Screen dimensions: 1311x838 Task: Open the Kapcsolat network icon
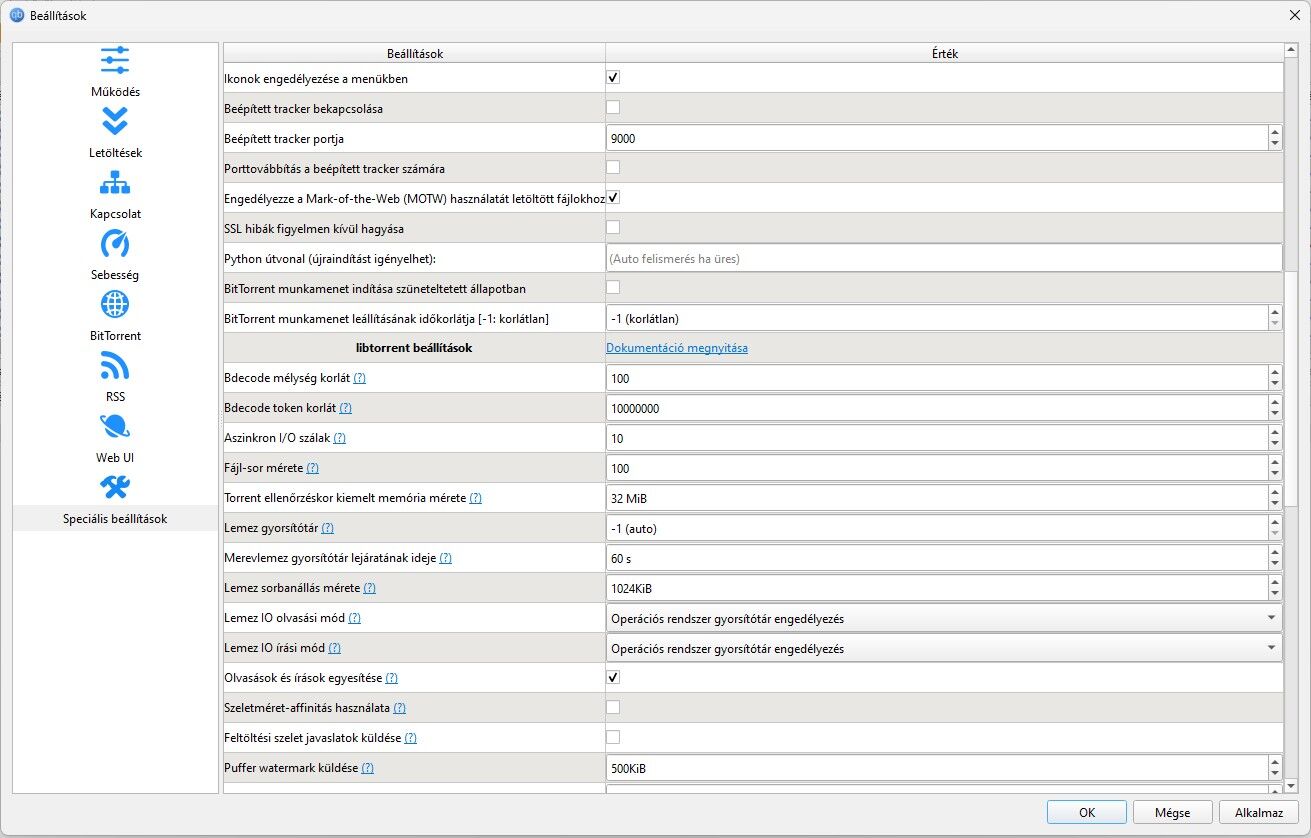(x=115, y=183)
